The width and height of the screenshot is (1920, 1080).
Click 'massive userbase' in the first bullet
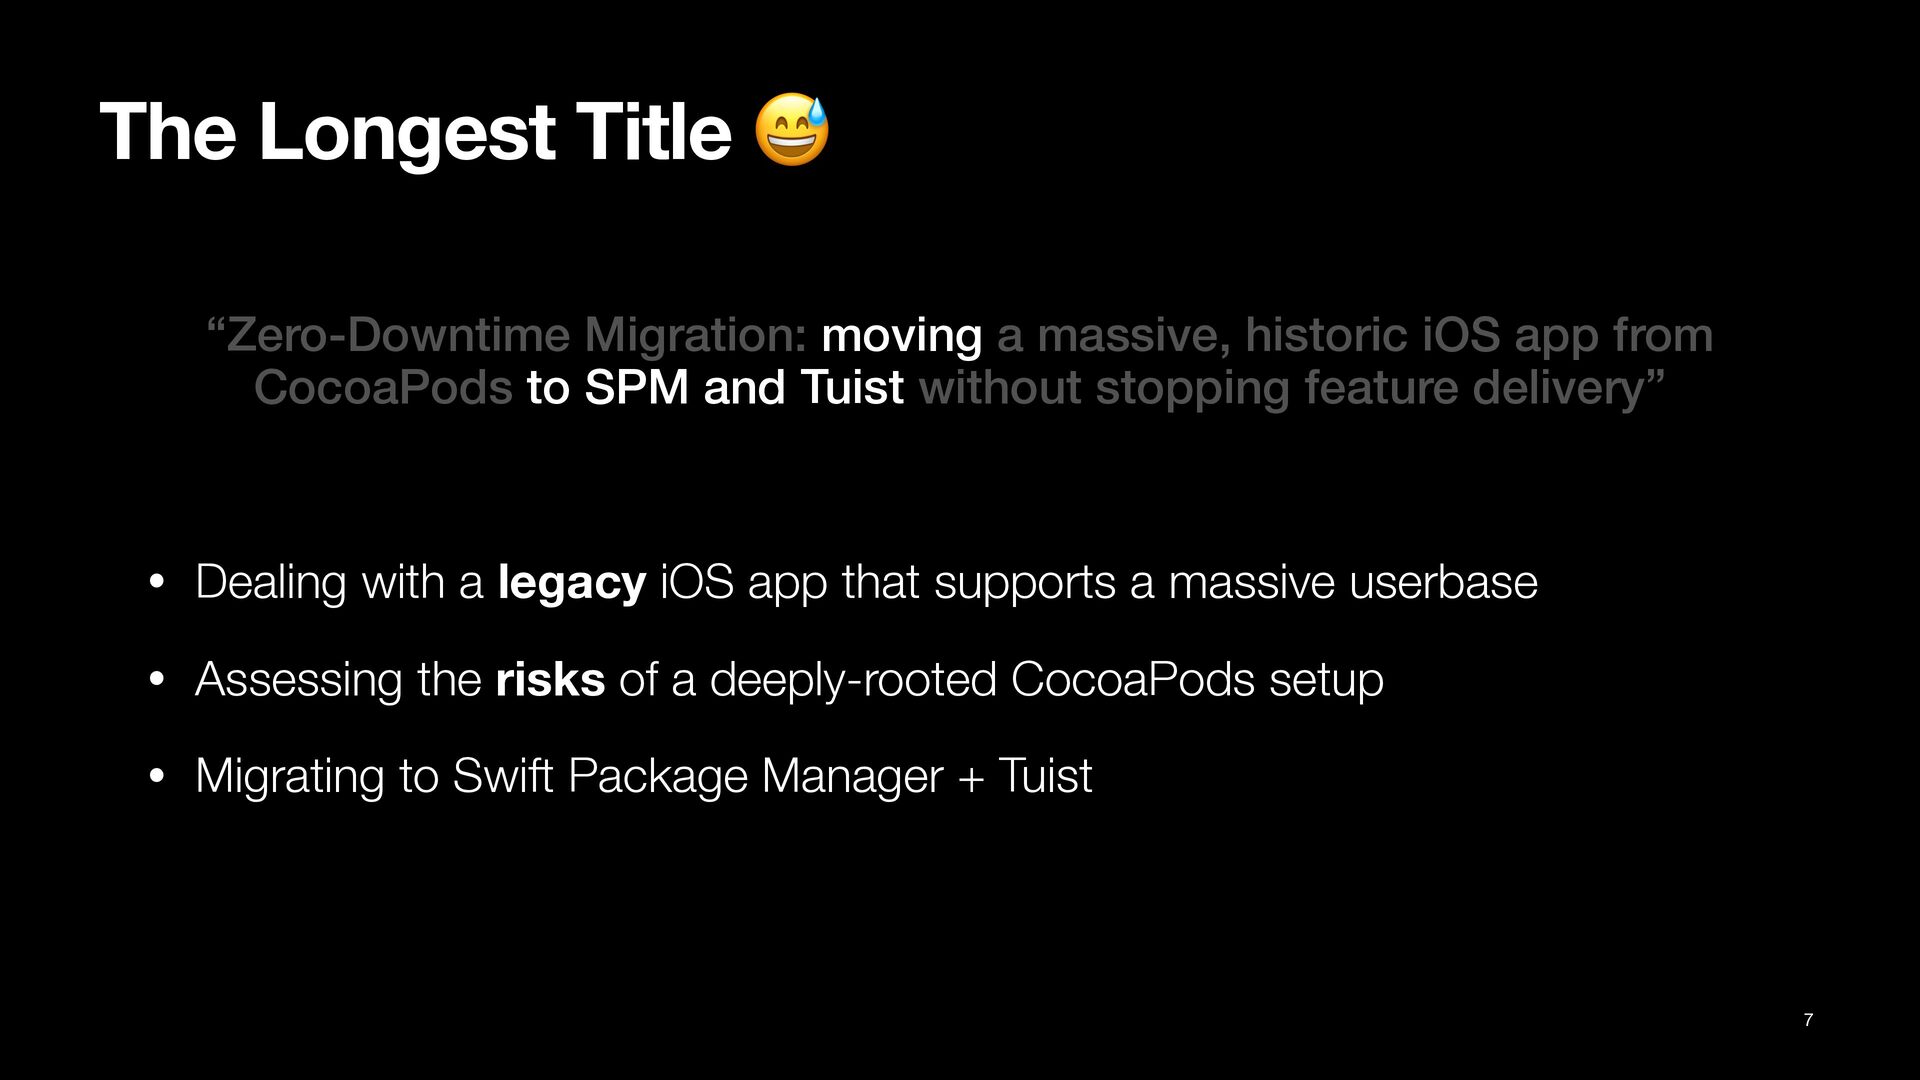click(x=1352, y=582)
